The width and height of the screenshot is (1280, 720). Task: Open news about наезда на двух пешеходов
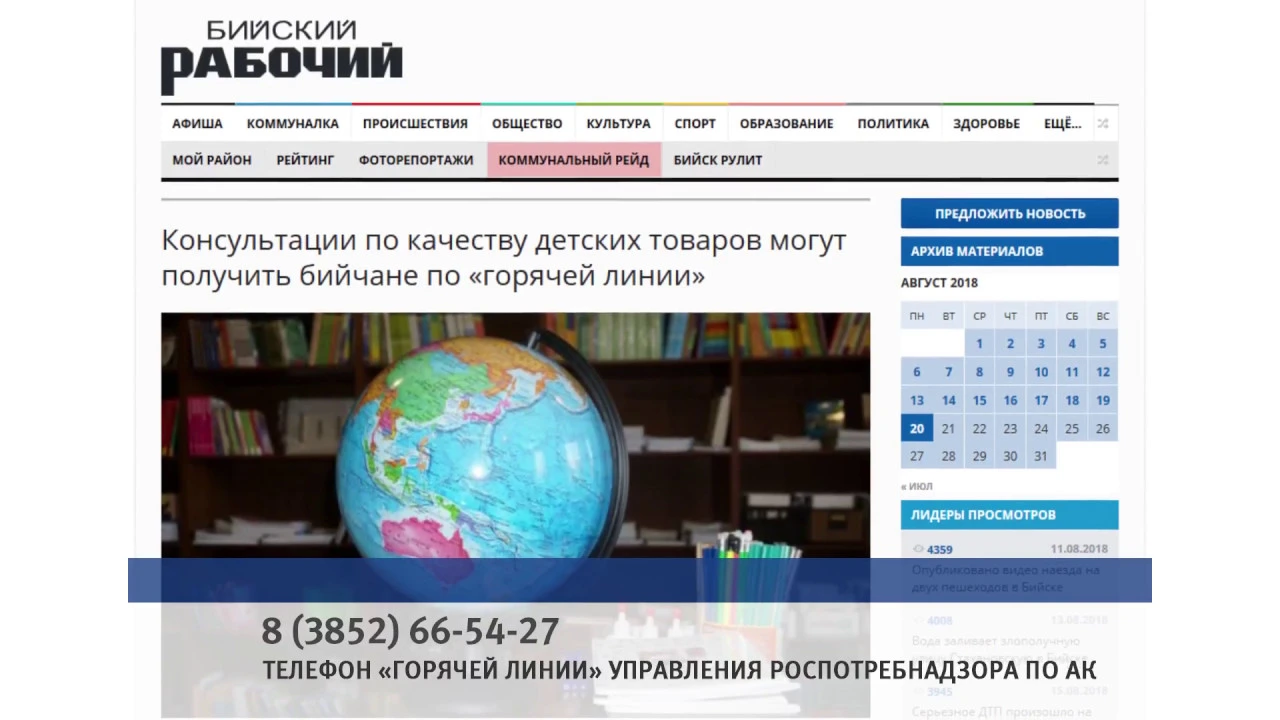(x=1005, y=579)
